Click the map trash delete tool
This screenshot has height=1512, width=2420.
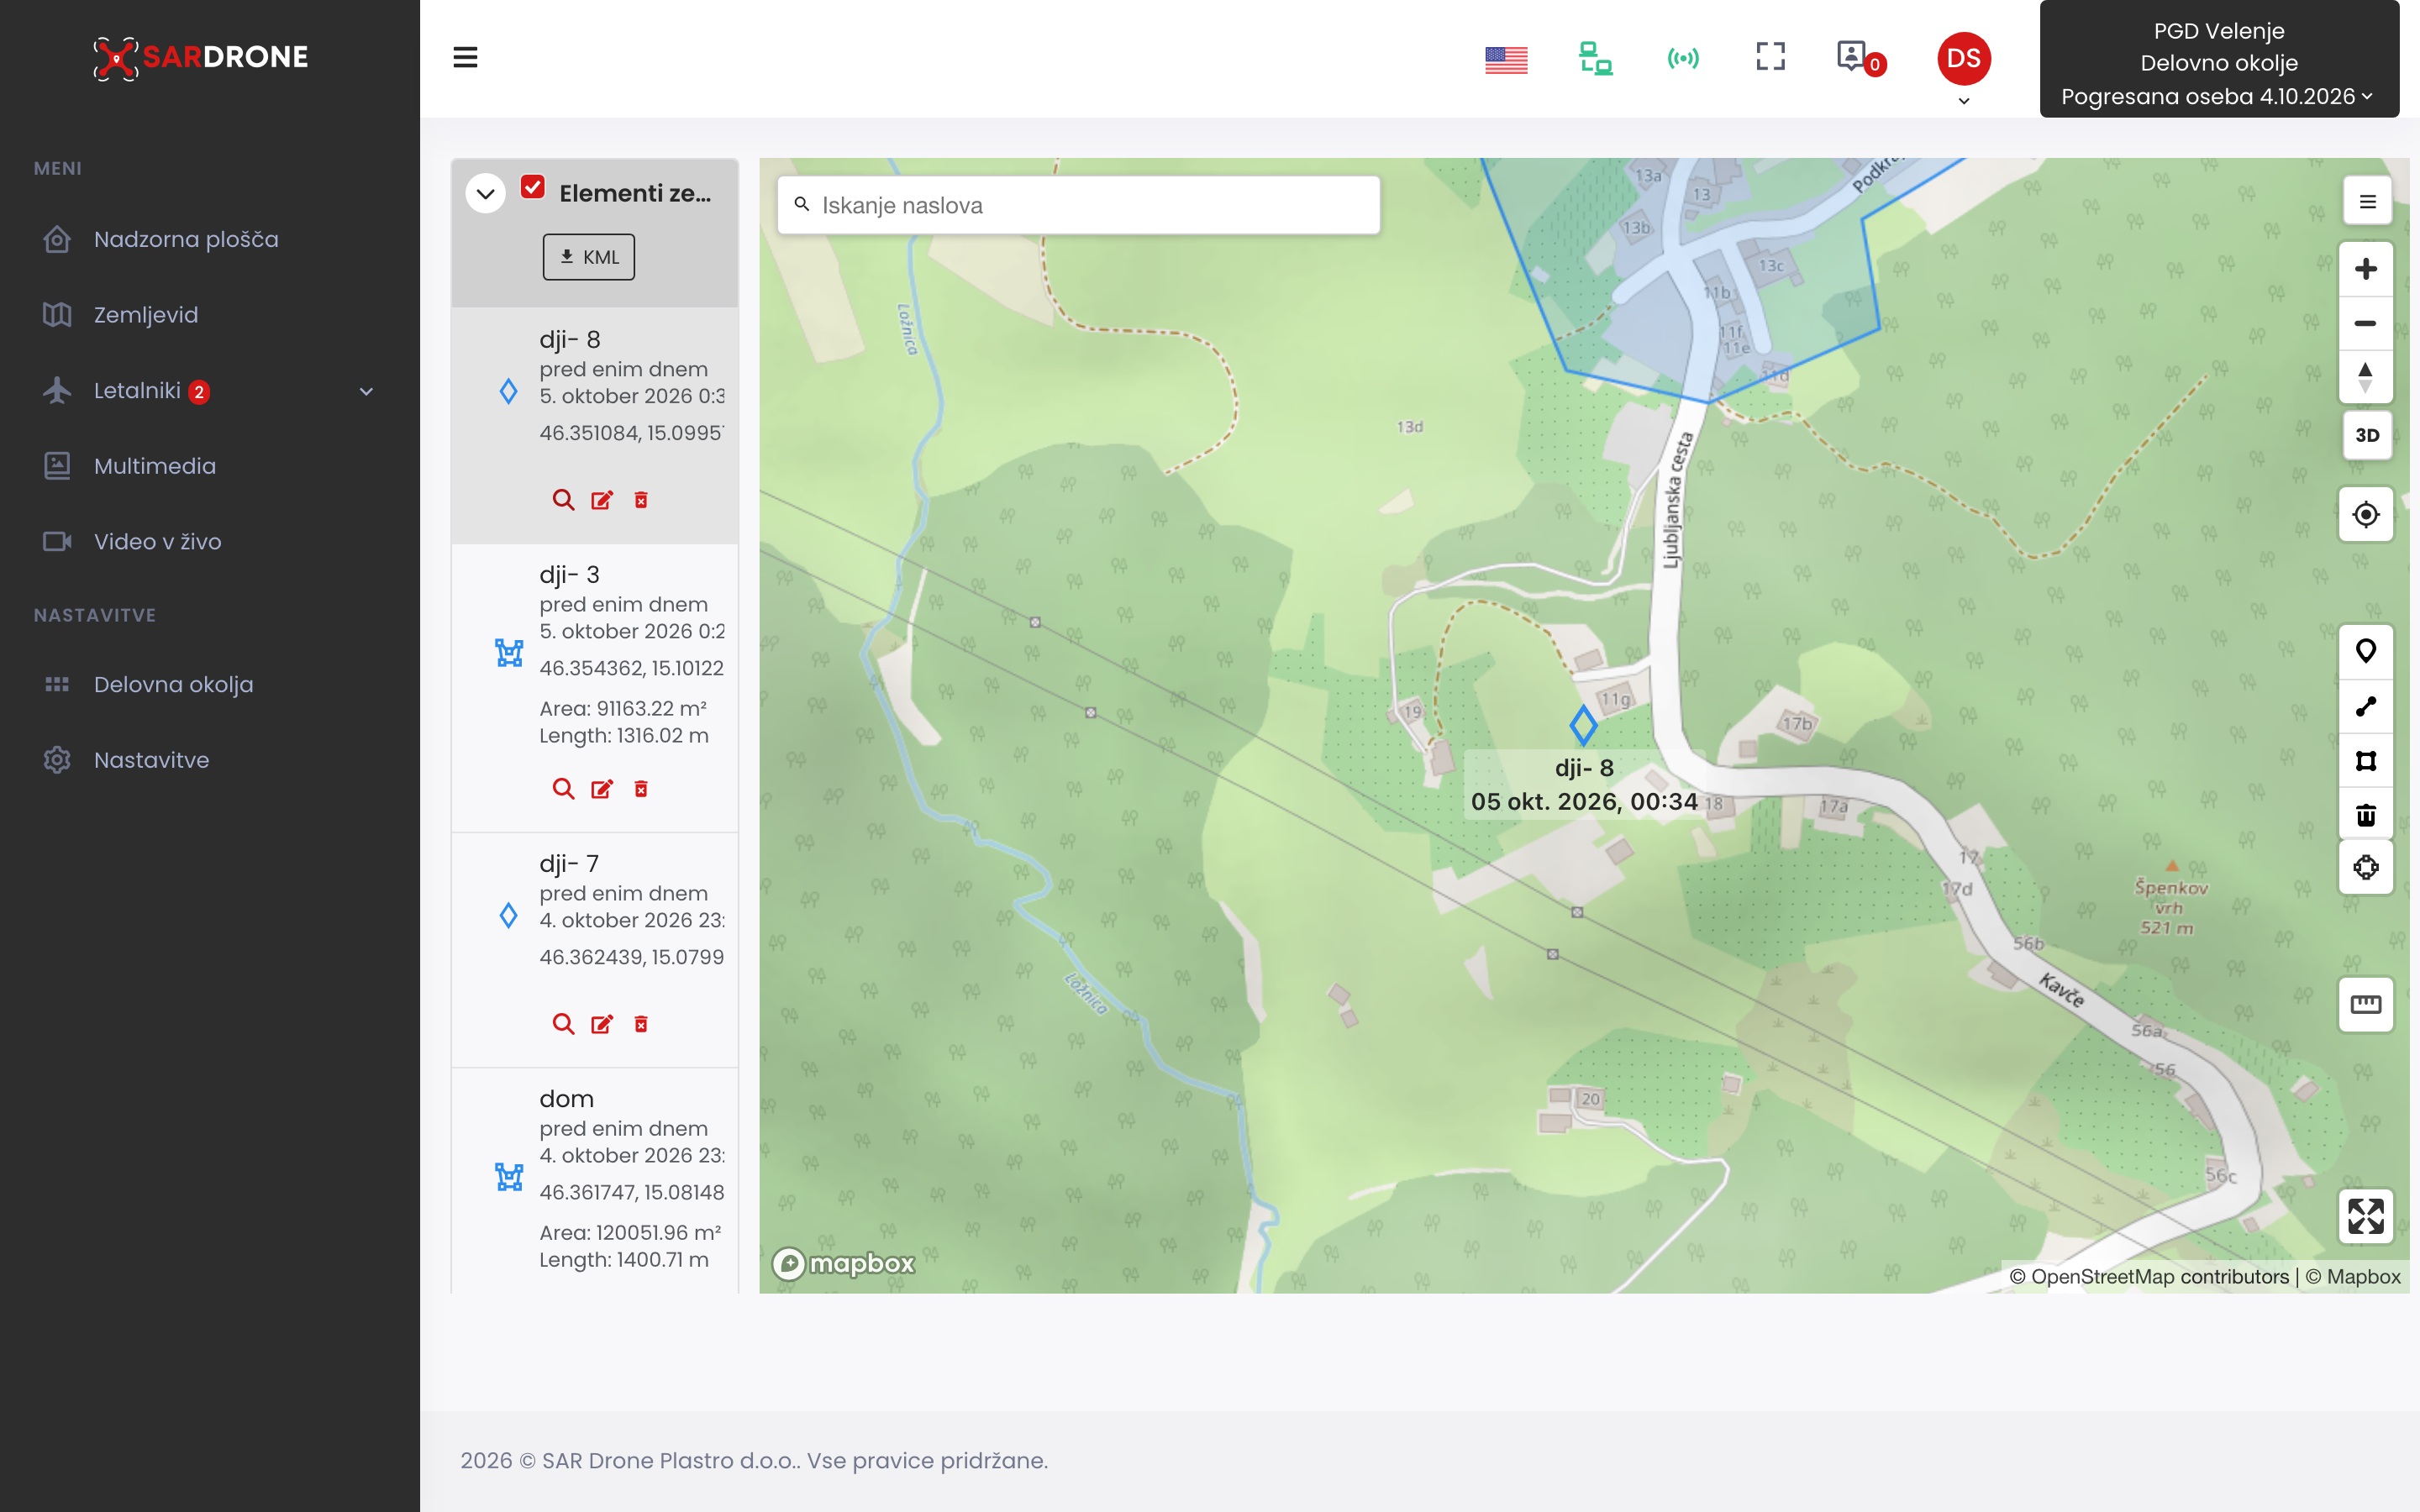(2365, 814)
